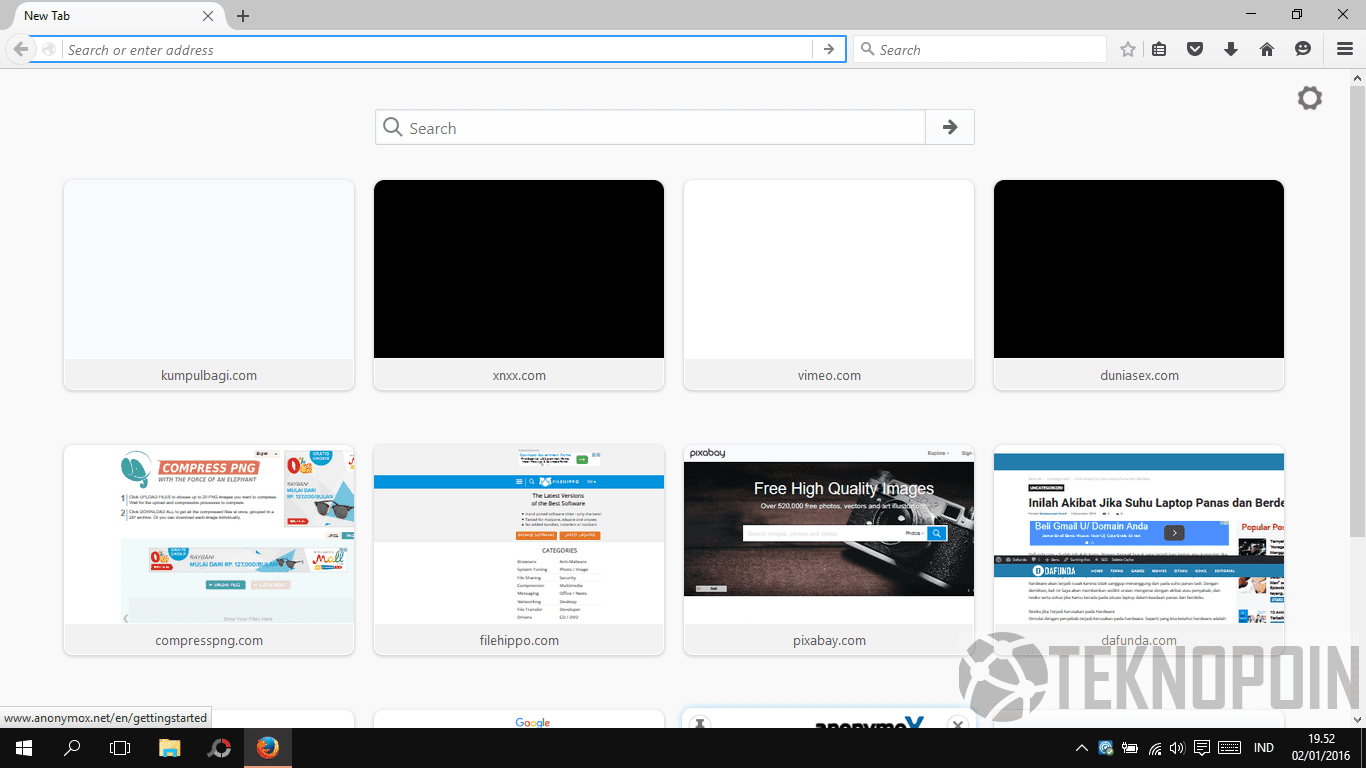The width and height of the screenshot is (1366, 768).
Task: Open the circular app icon beside File Explorer
Action: pyautogui.click(x=219, y=748)
